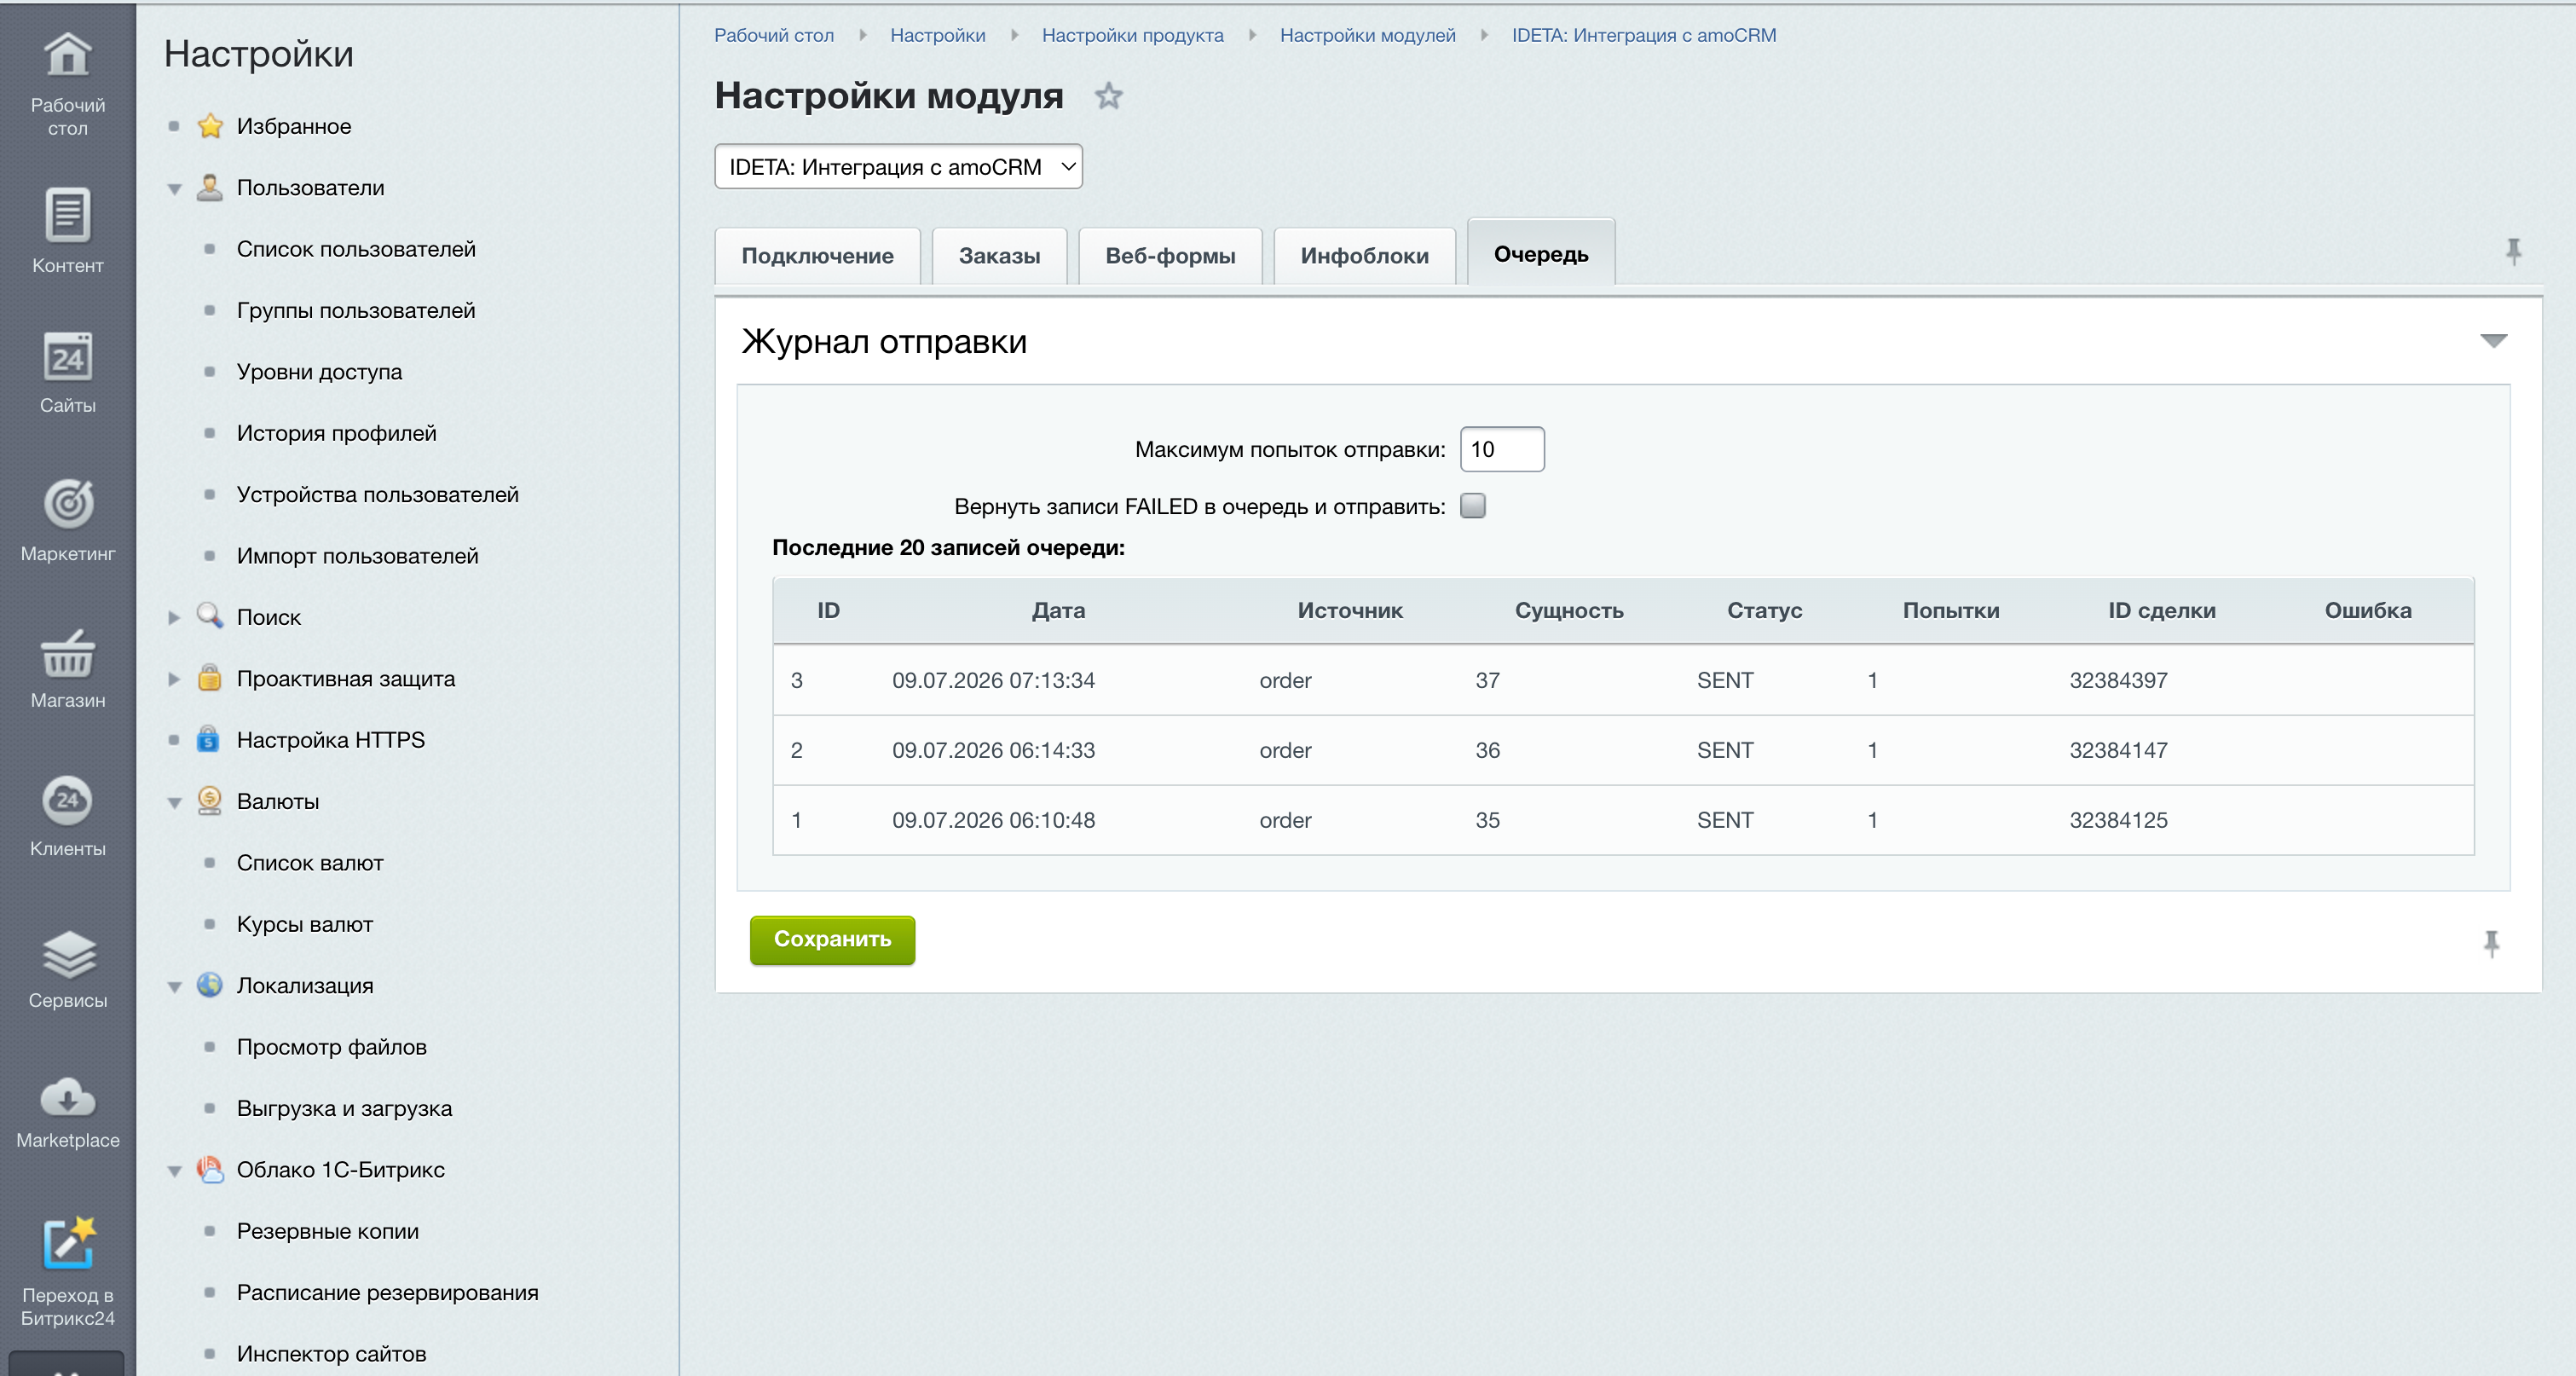Click the Облако 1С-Битрикс icon
Viewport: 2576px width, 1376px height.
(x=209, y=1168)
